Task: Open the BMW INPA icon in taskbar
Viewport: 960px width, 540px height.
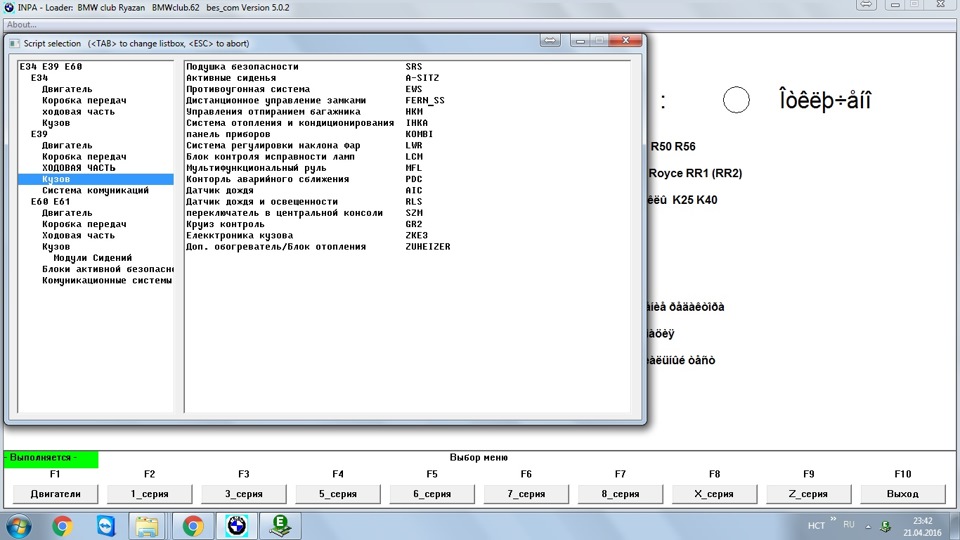Action: (x=236, y=525)
